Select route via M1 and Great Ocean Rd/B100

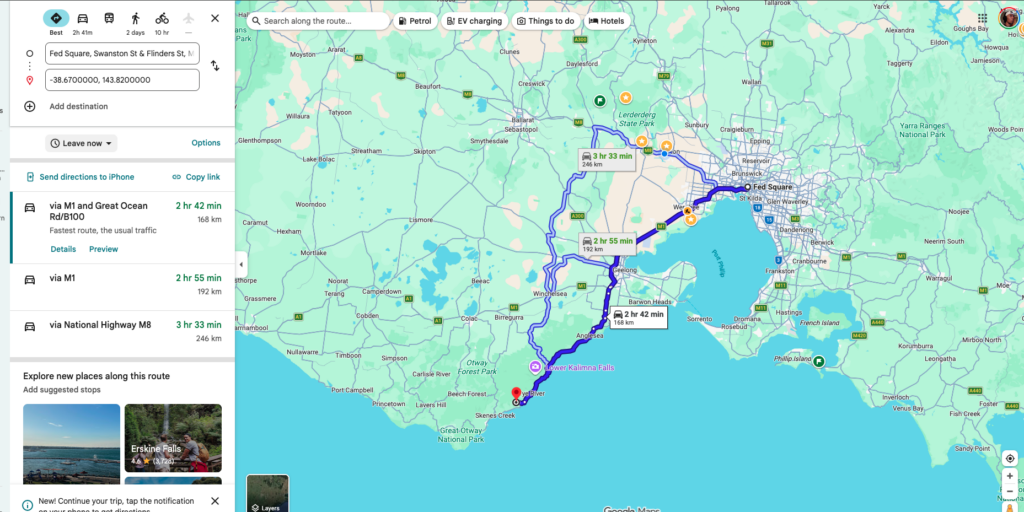click(x=122, y=227)
